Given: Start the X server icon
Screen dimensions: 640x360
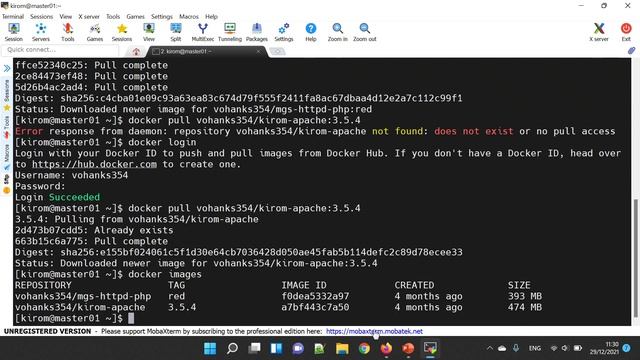Looking at the screenshot, I should tap(599, 32).
